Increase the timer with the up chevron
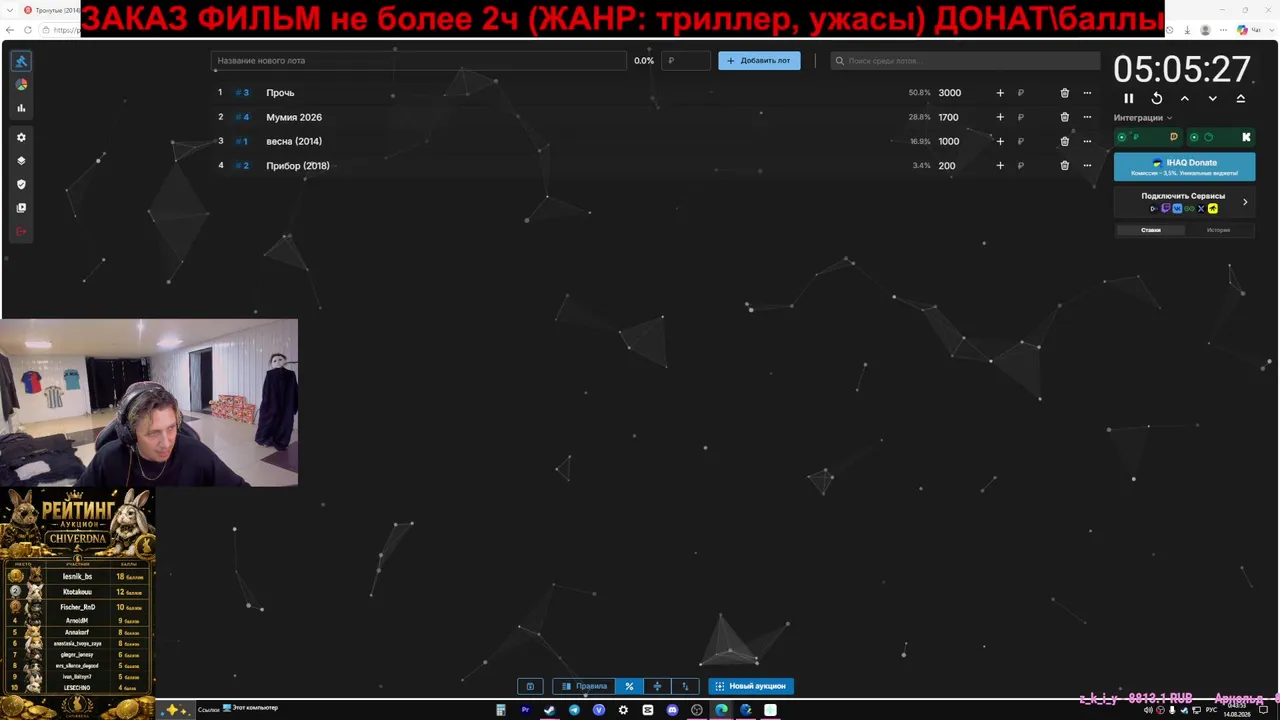The height and width of the screenshot is (720, 1280). click(x=1185, y=98)
